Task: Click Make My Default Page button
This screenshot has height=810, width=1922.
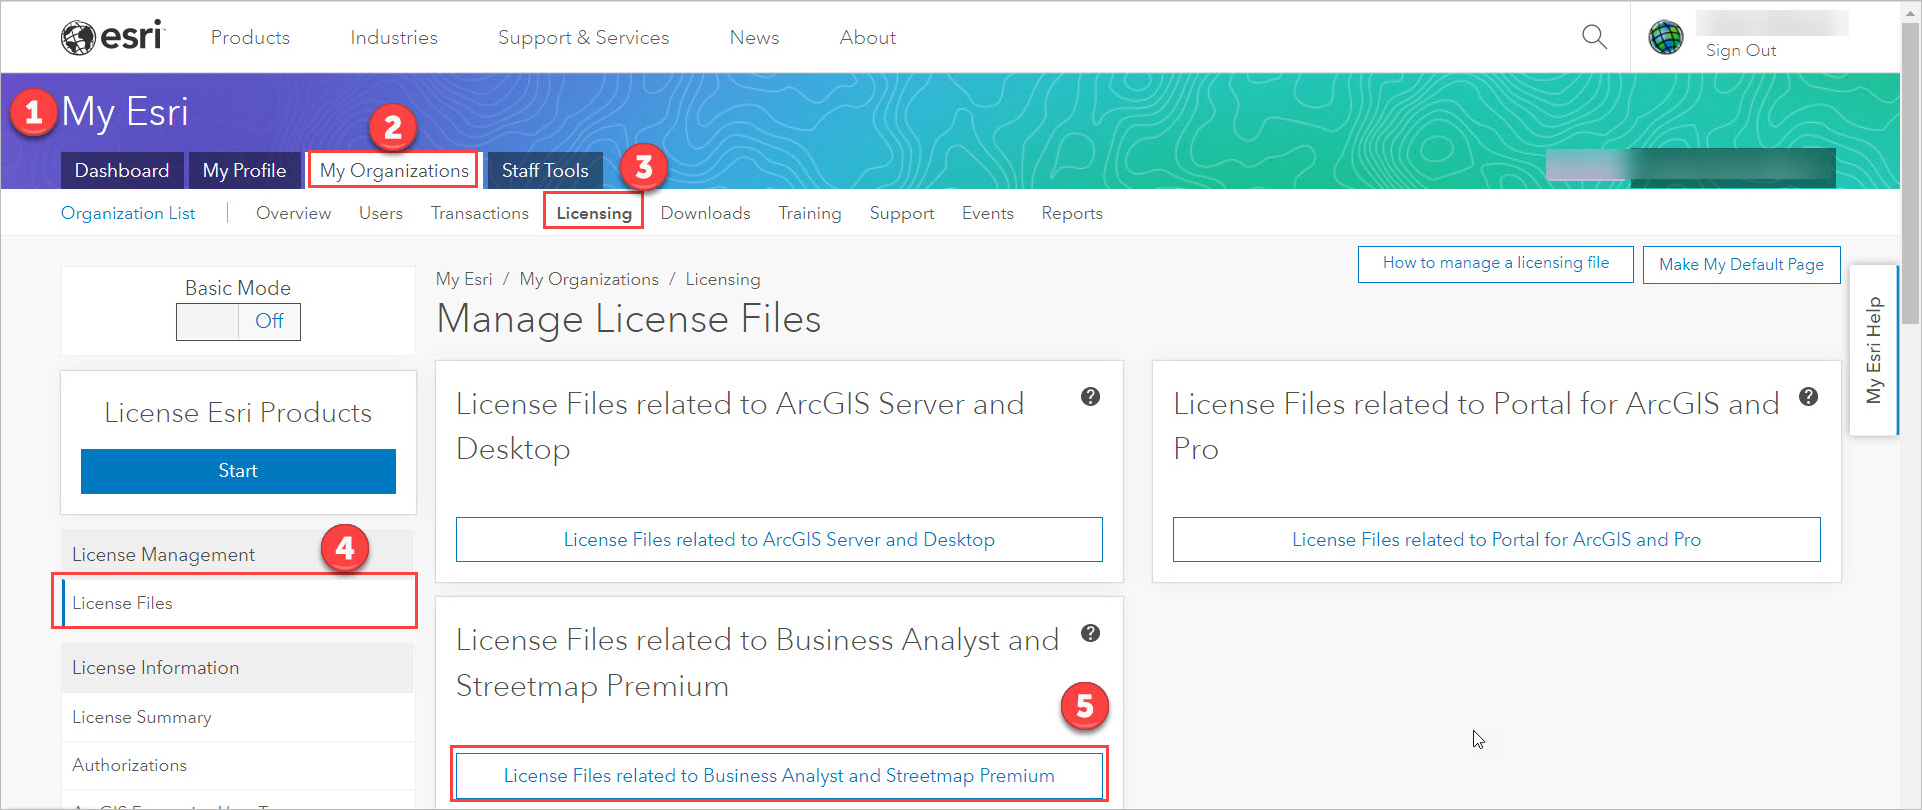Action: pos(1741,264)
